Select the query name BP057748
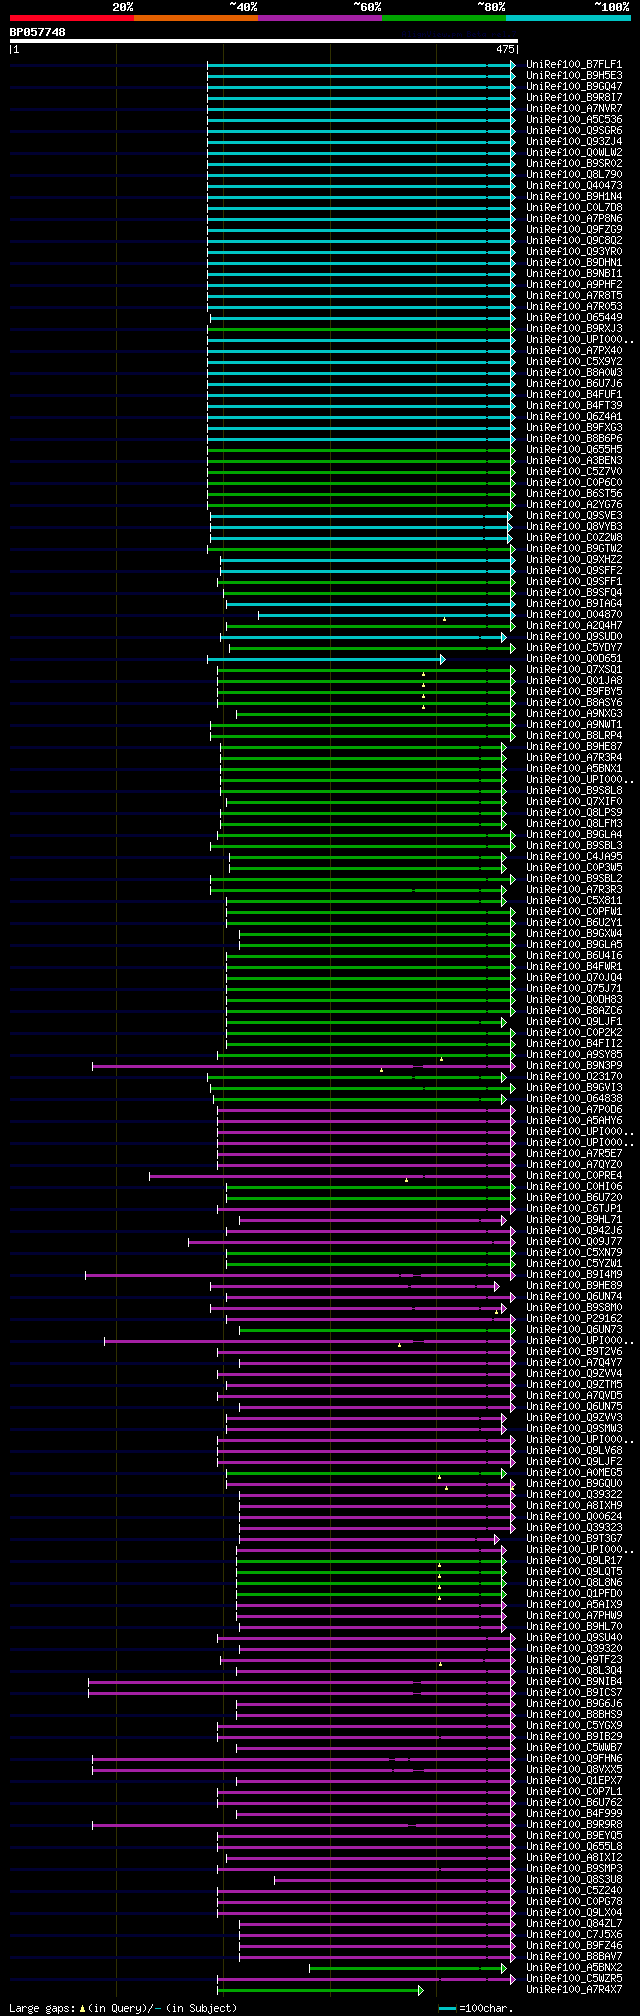 [38, 32]
